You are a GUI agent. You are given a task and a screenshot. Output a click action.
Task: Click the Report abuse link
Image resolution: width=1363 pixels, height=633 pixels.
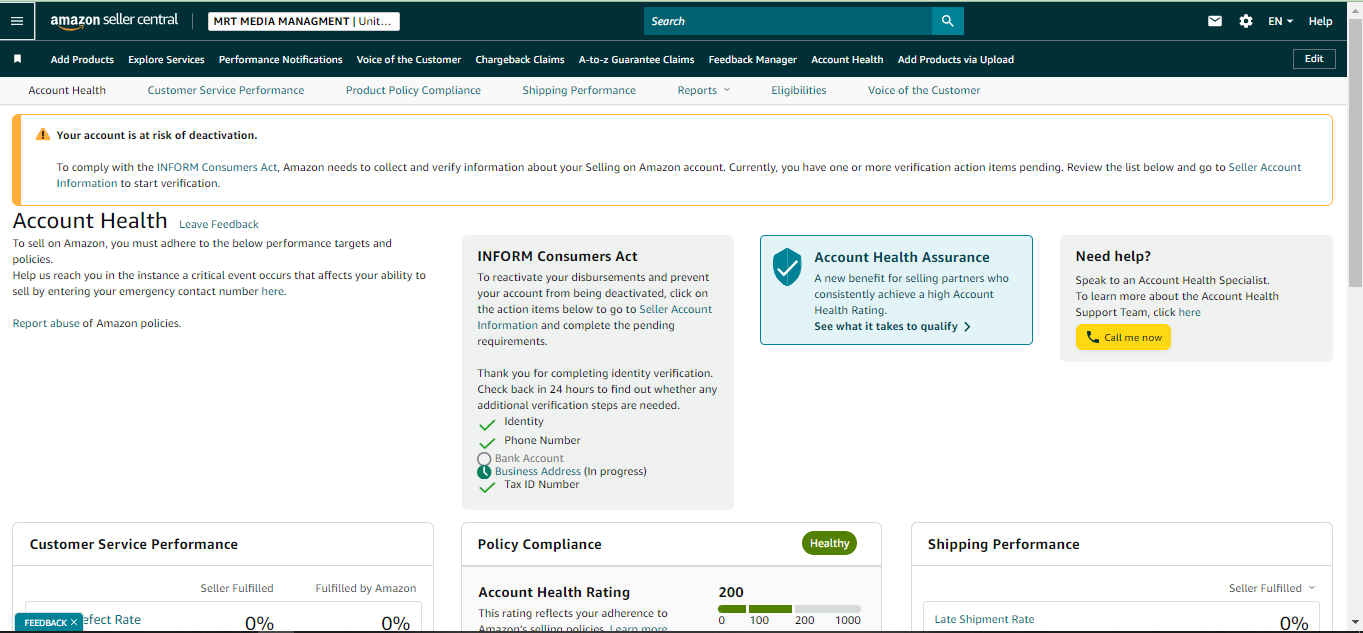click(x=46, y=323)
